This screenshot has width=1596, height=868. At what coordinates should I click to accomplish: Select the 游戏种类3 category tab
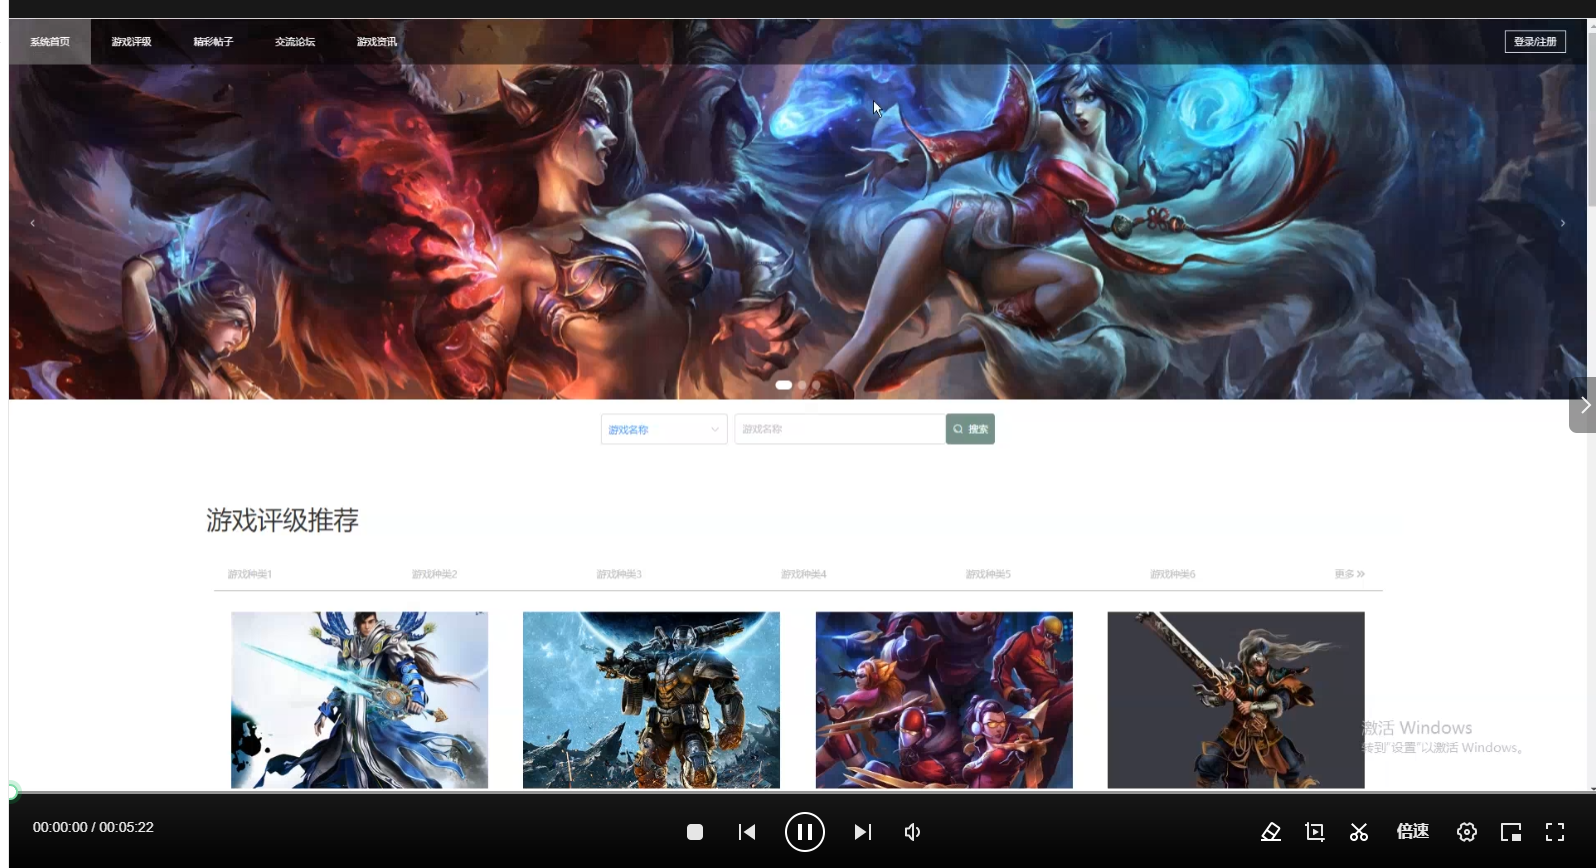point(619,575)
